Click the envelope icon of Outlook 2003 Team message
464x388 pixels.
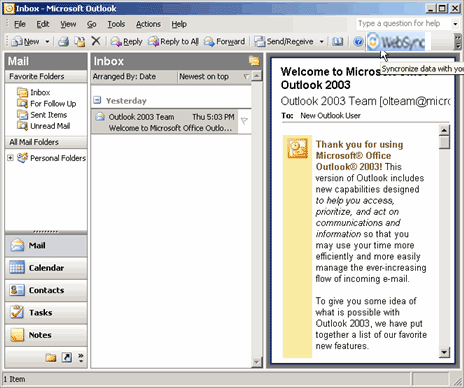[x=100, y=117]
